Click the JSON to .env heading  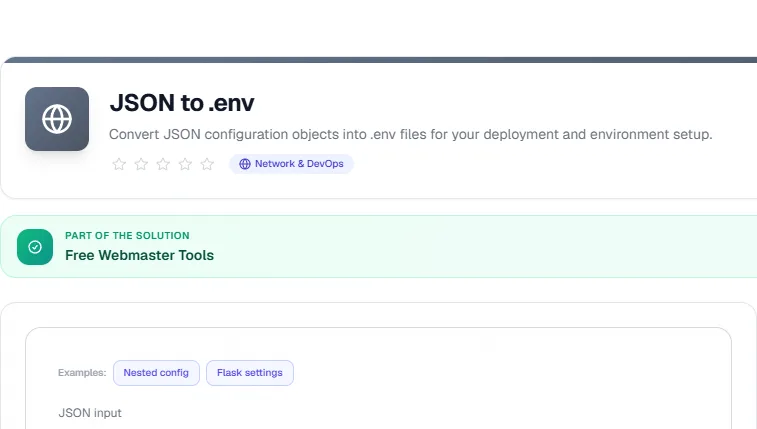point(182,103)
